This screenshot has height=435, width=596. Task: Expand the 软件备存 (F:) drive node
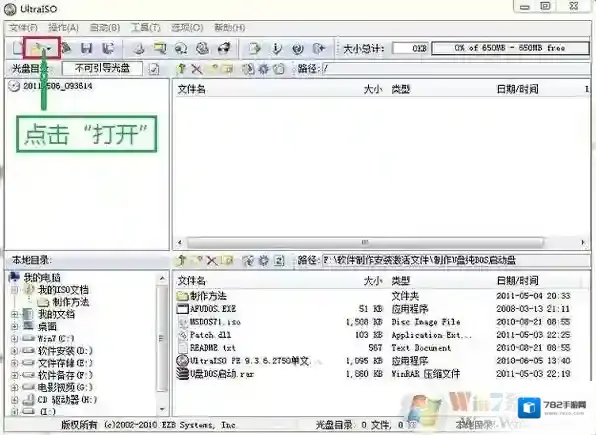14,375
